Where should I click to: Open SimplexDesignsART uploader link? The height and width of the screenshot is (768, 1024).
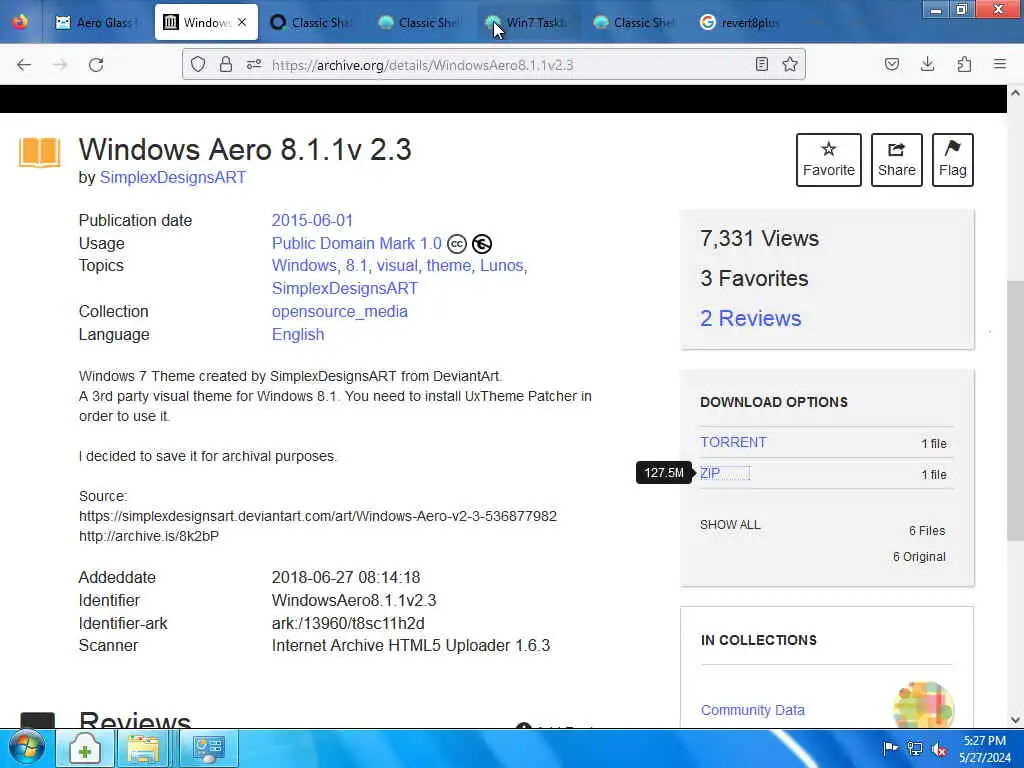(x=173, y=178)
